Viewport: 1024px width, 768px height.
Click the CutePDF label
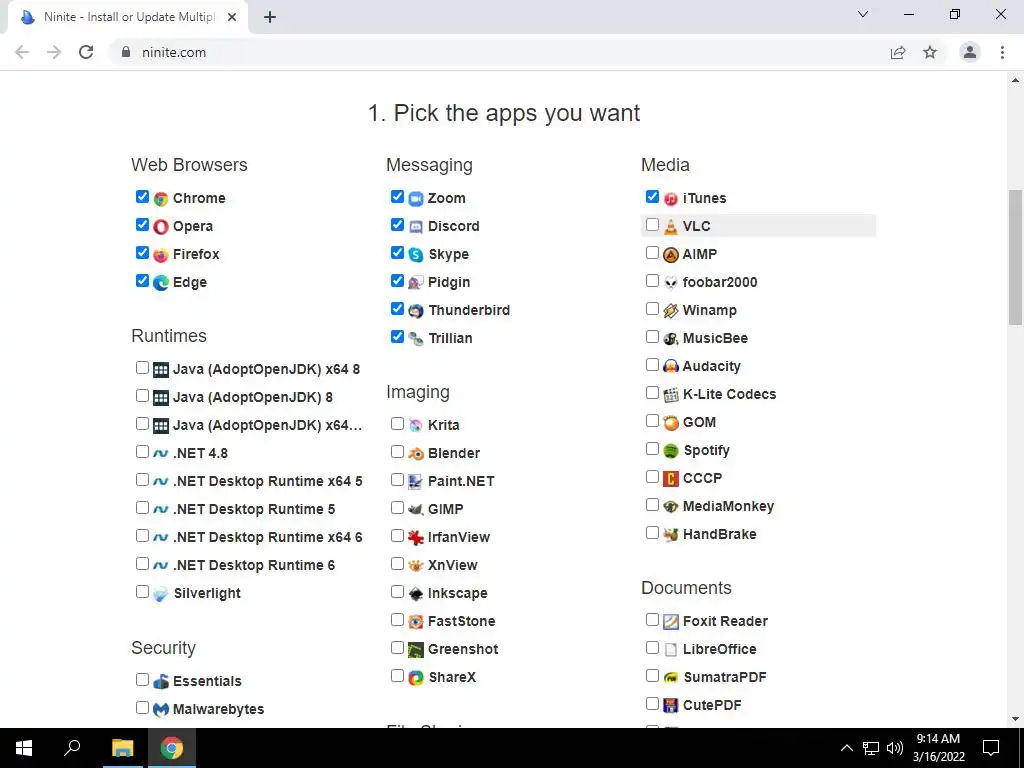point(712,705)
